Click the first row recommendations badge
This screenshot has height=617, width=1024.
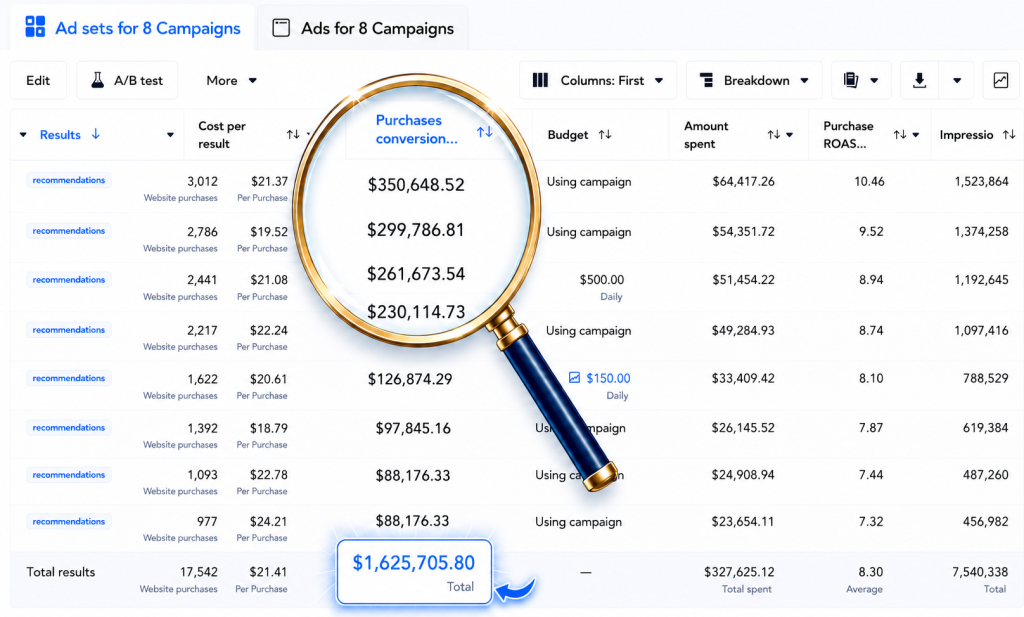pos(69,180)
